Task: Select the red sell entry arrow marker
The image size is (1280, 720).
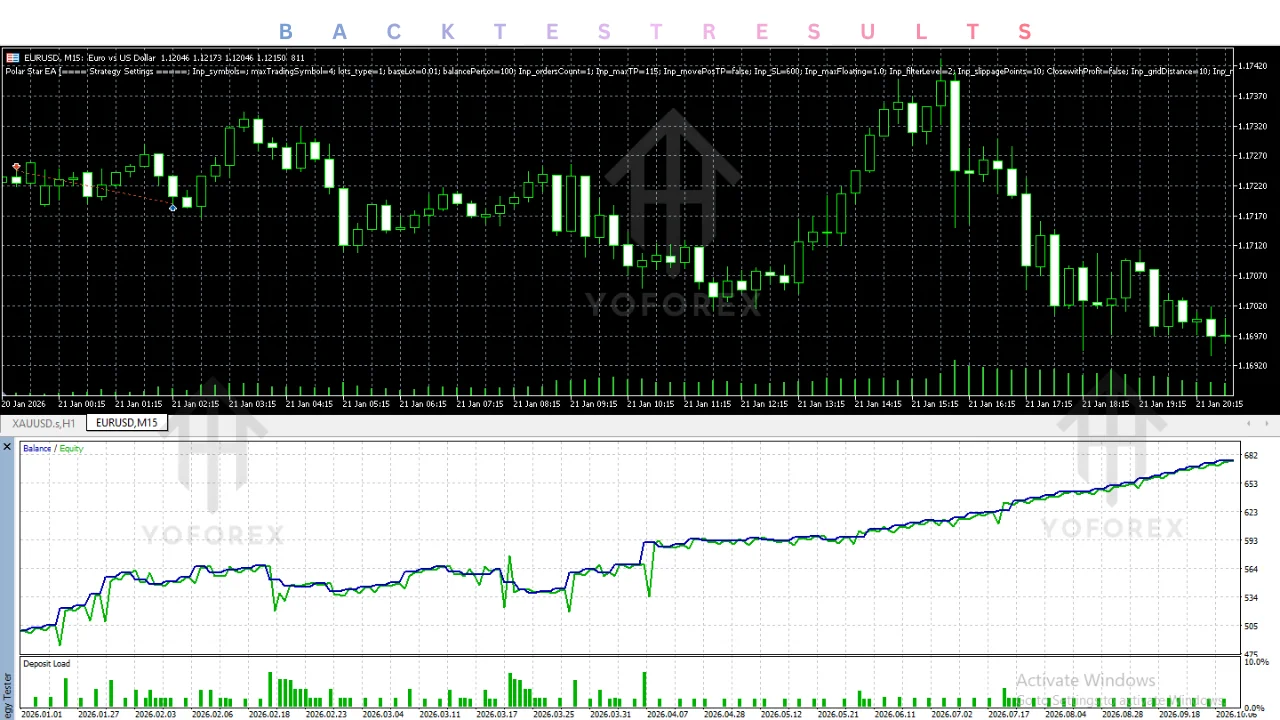Action: click(x=17, y=167)
